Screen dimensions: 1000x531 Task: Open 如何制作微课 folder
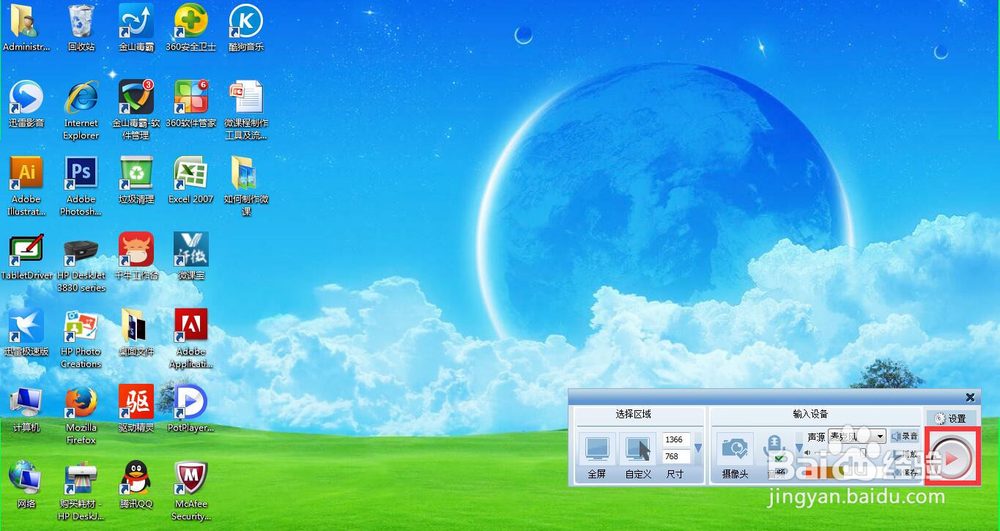pyautogui.click(x=246, y=185)
